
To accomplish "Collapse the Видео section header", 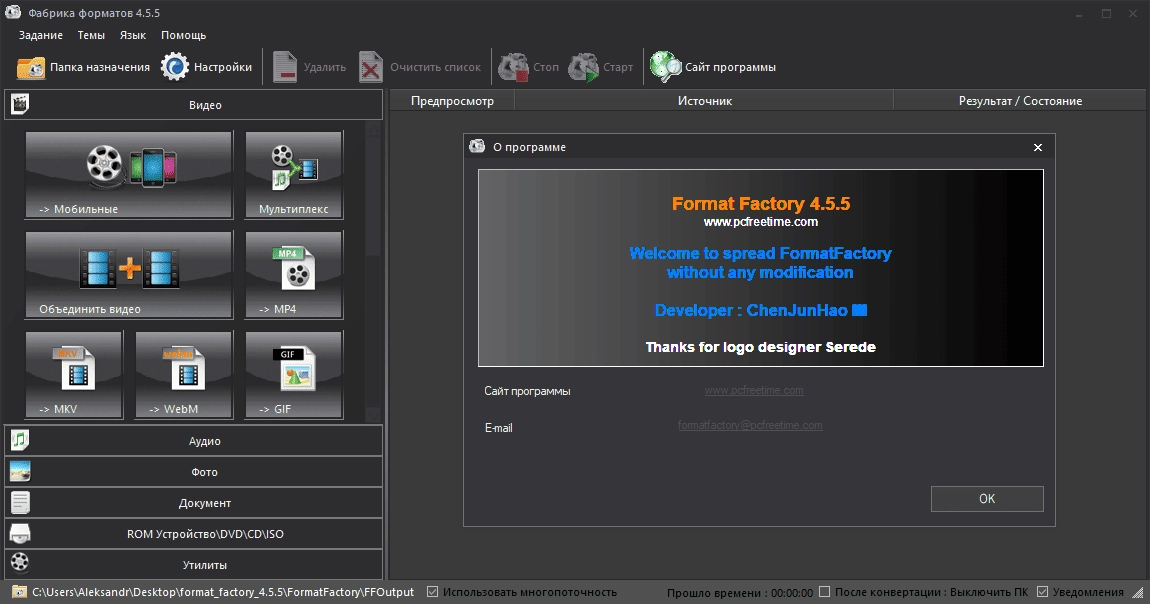I will 194,105.
